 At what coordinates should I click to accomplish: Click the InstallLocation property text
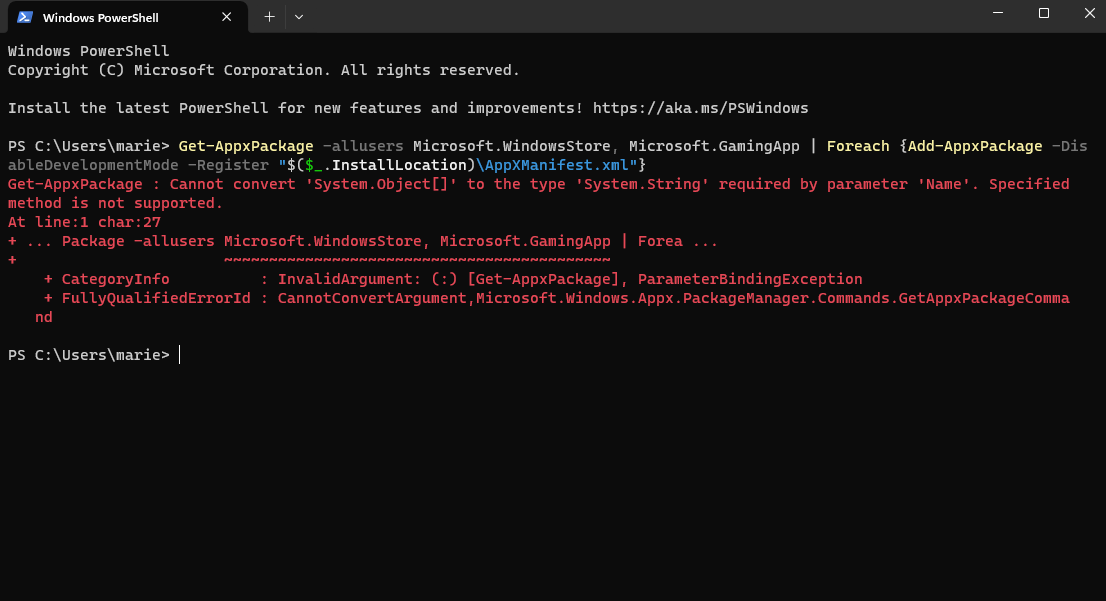399,165
